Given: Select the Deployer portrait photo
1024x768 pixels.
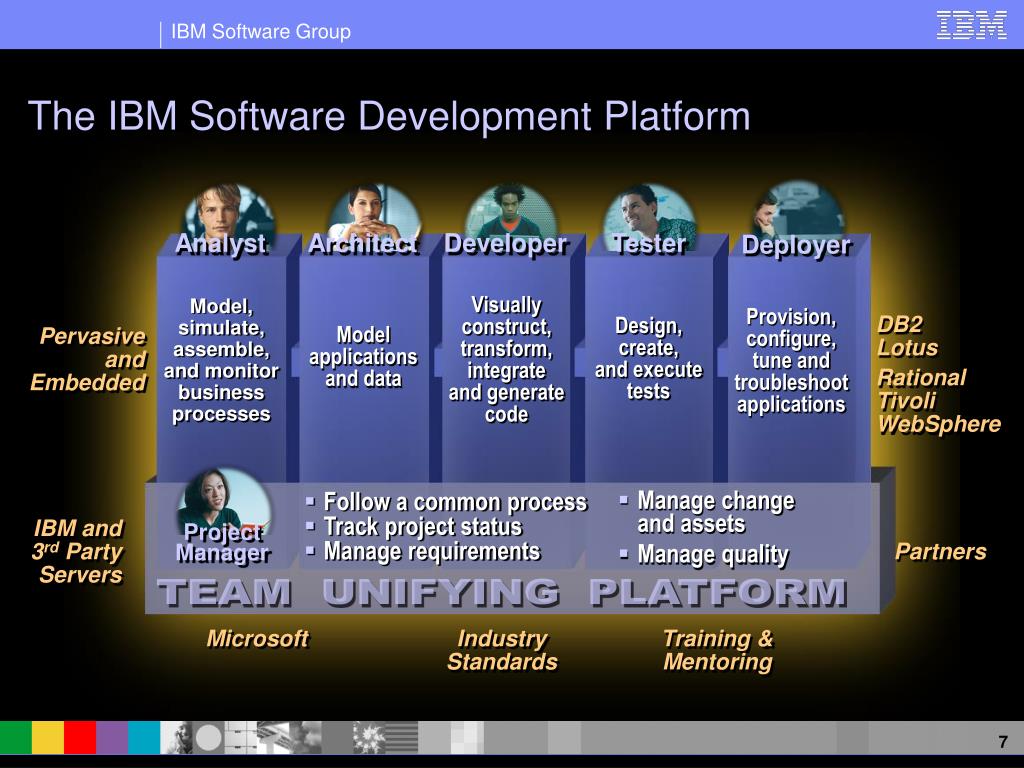Looking at the screenshot, I should pyautogui.click(x=798, y=209).
